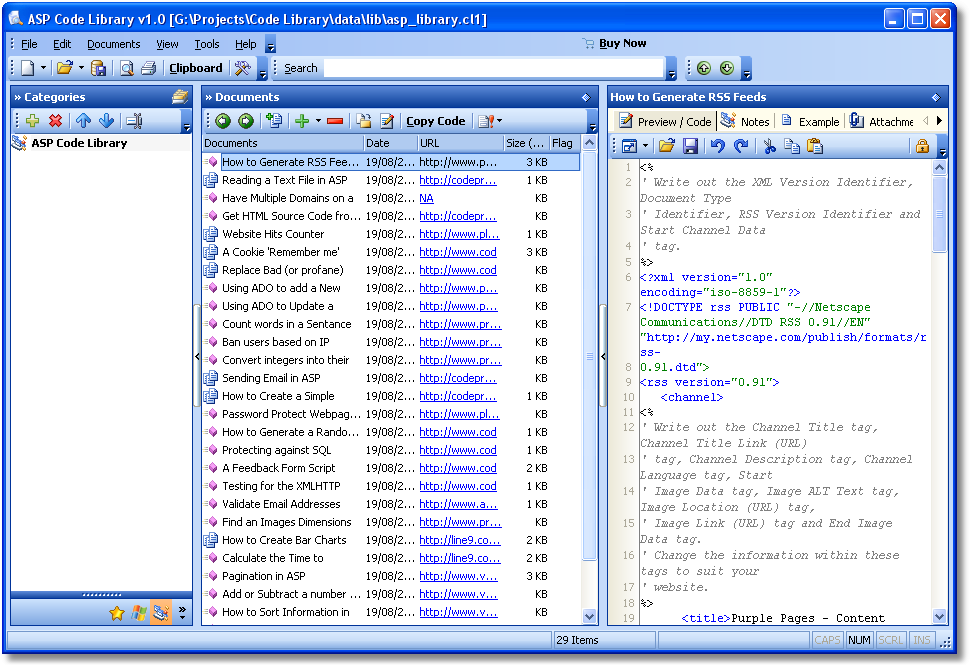Remove the selected document with red minus

pos(334,121)
